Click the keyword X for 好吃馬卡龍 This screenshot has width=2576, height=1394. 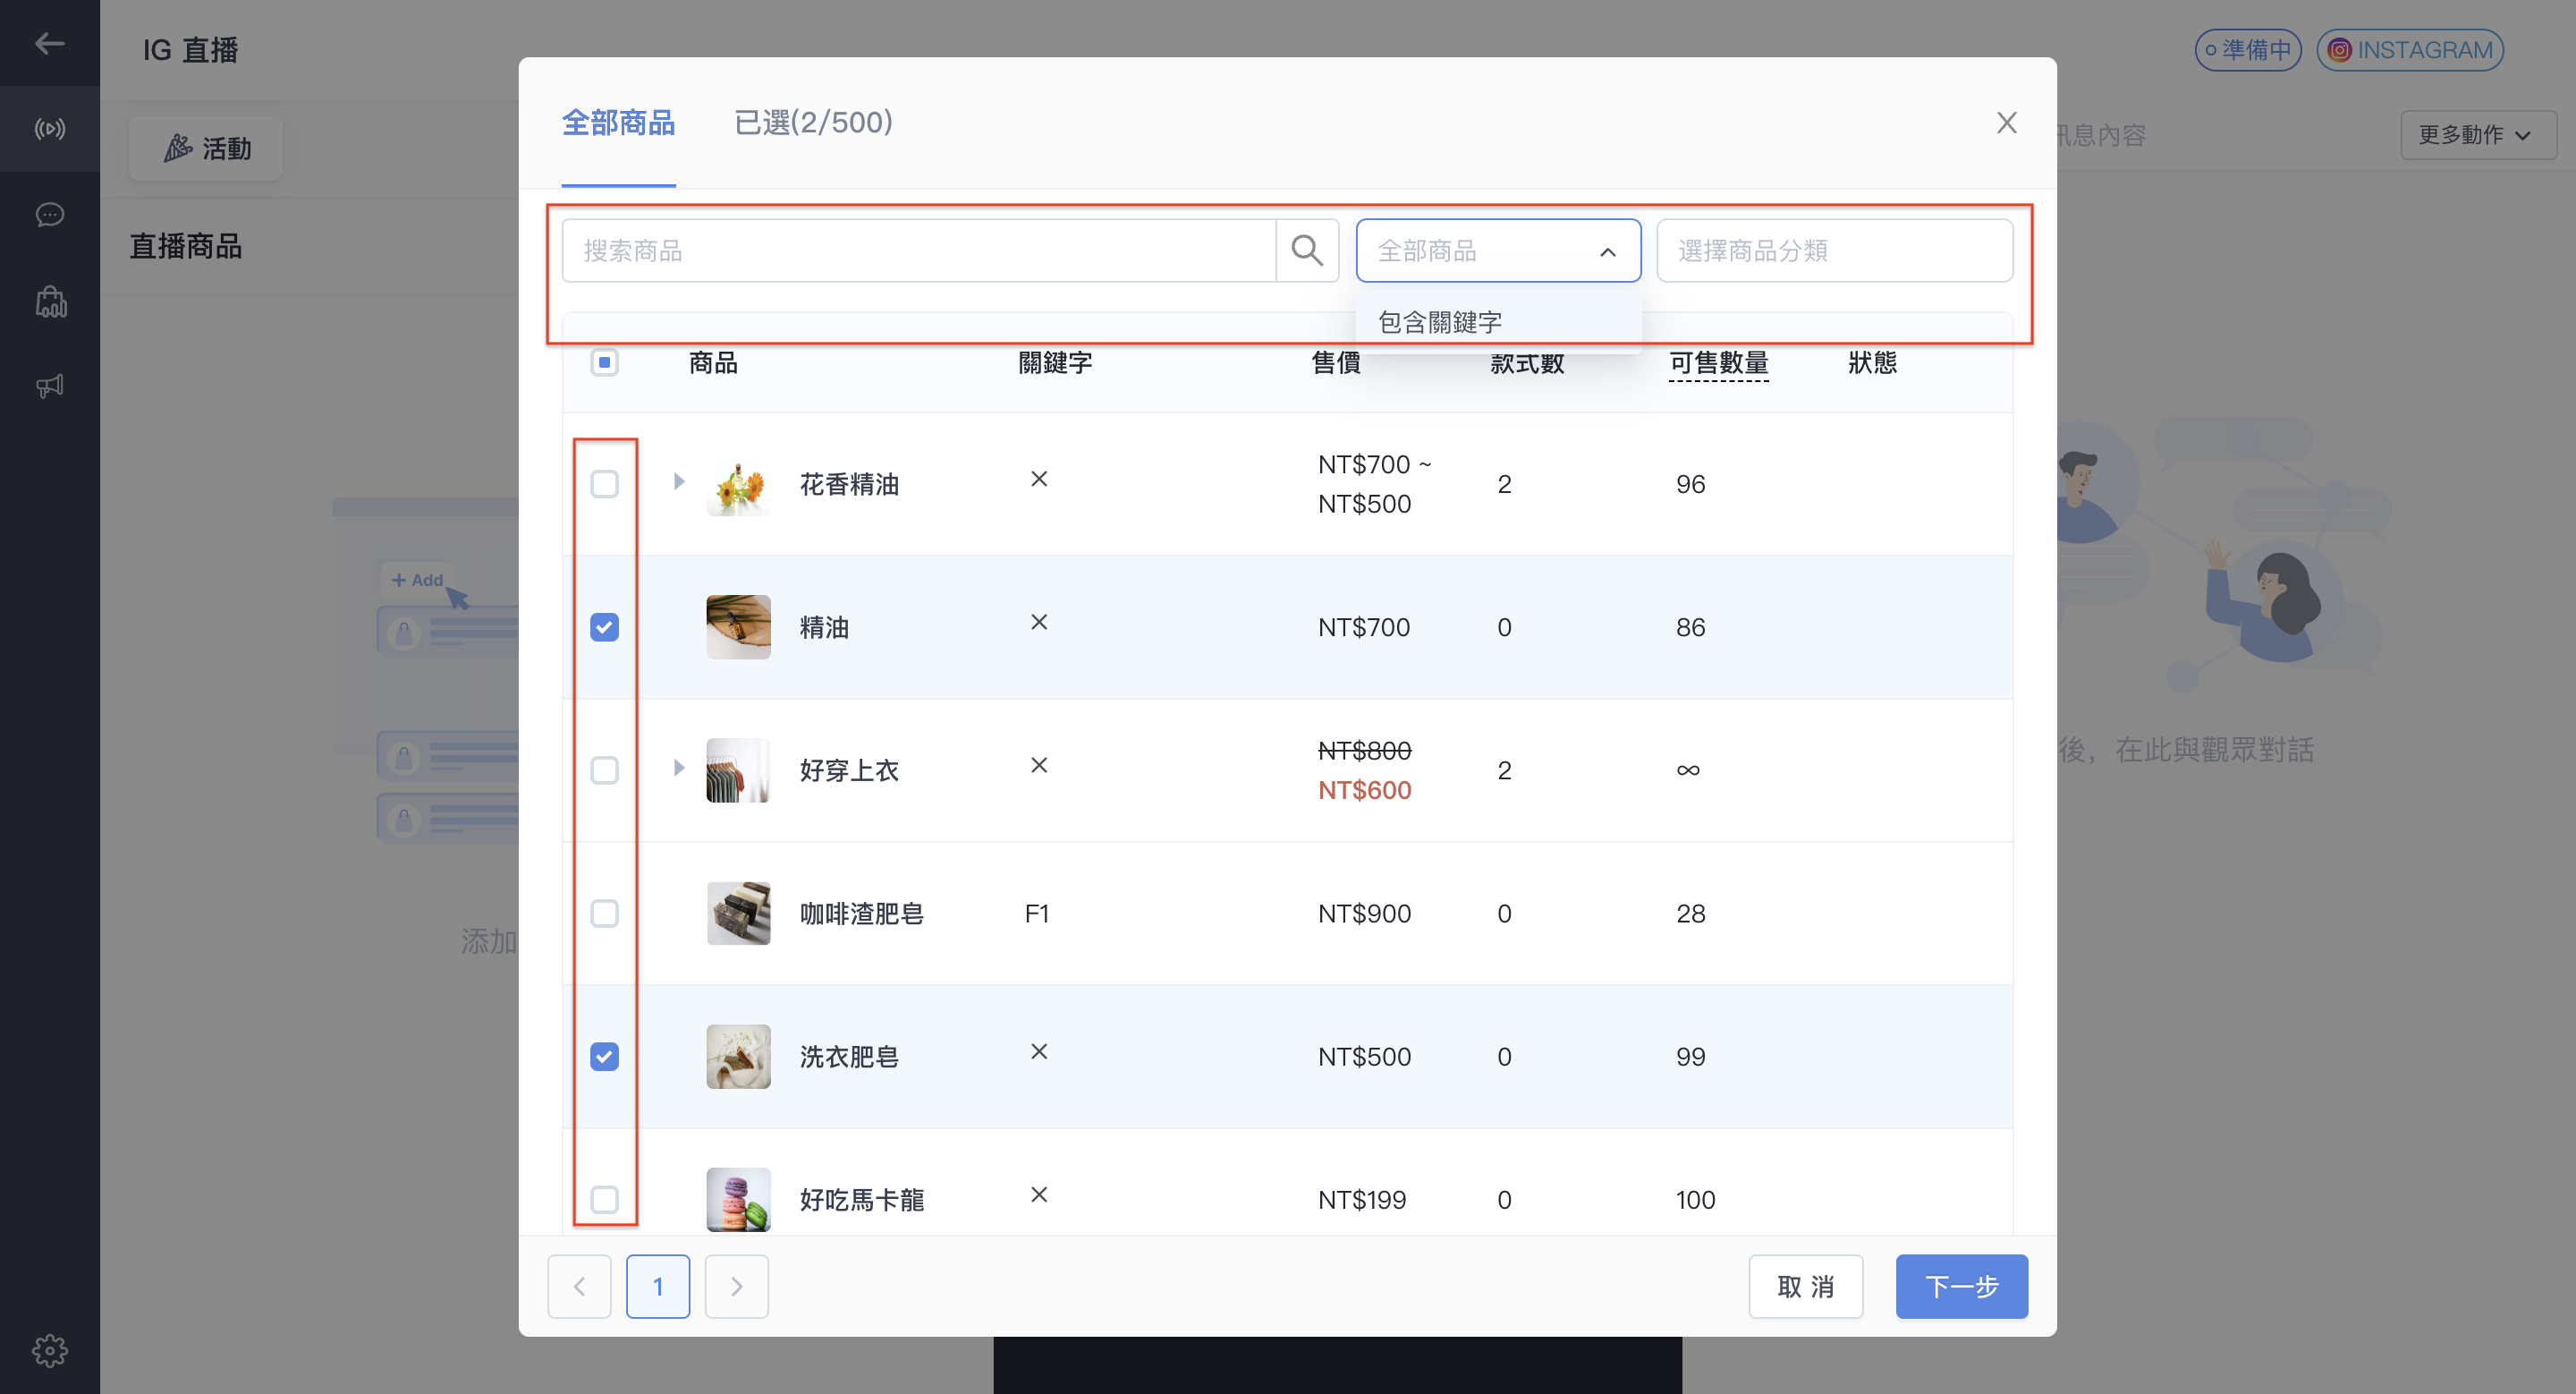pyautogui.click(x=1039, y=1194)
